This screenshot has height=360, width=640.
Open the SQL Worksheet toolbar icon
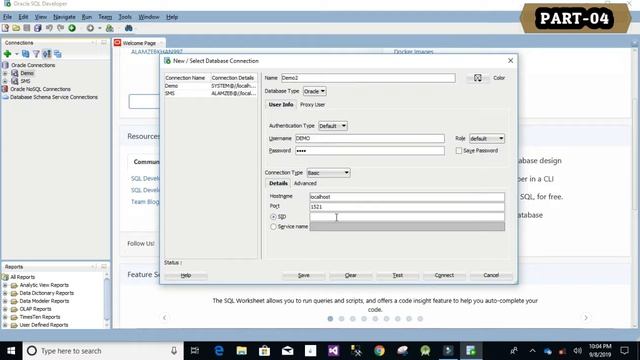109,28
